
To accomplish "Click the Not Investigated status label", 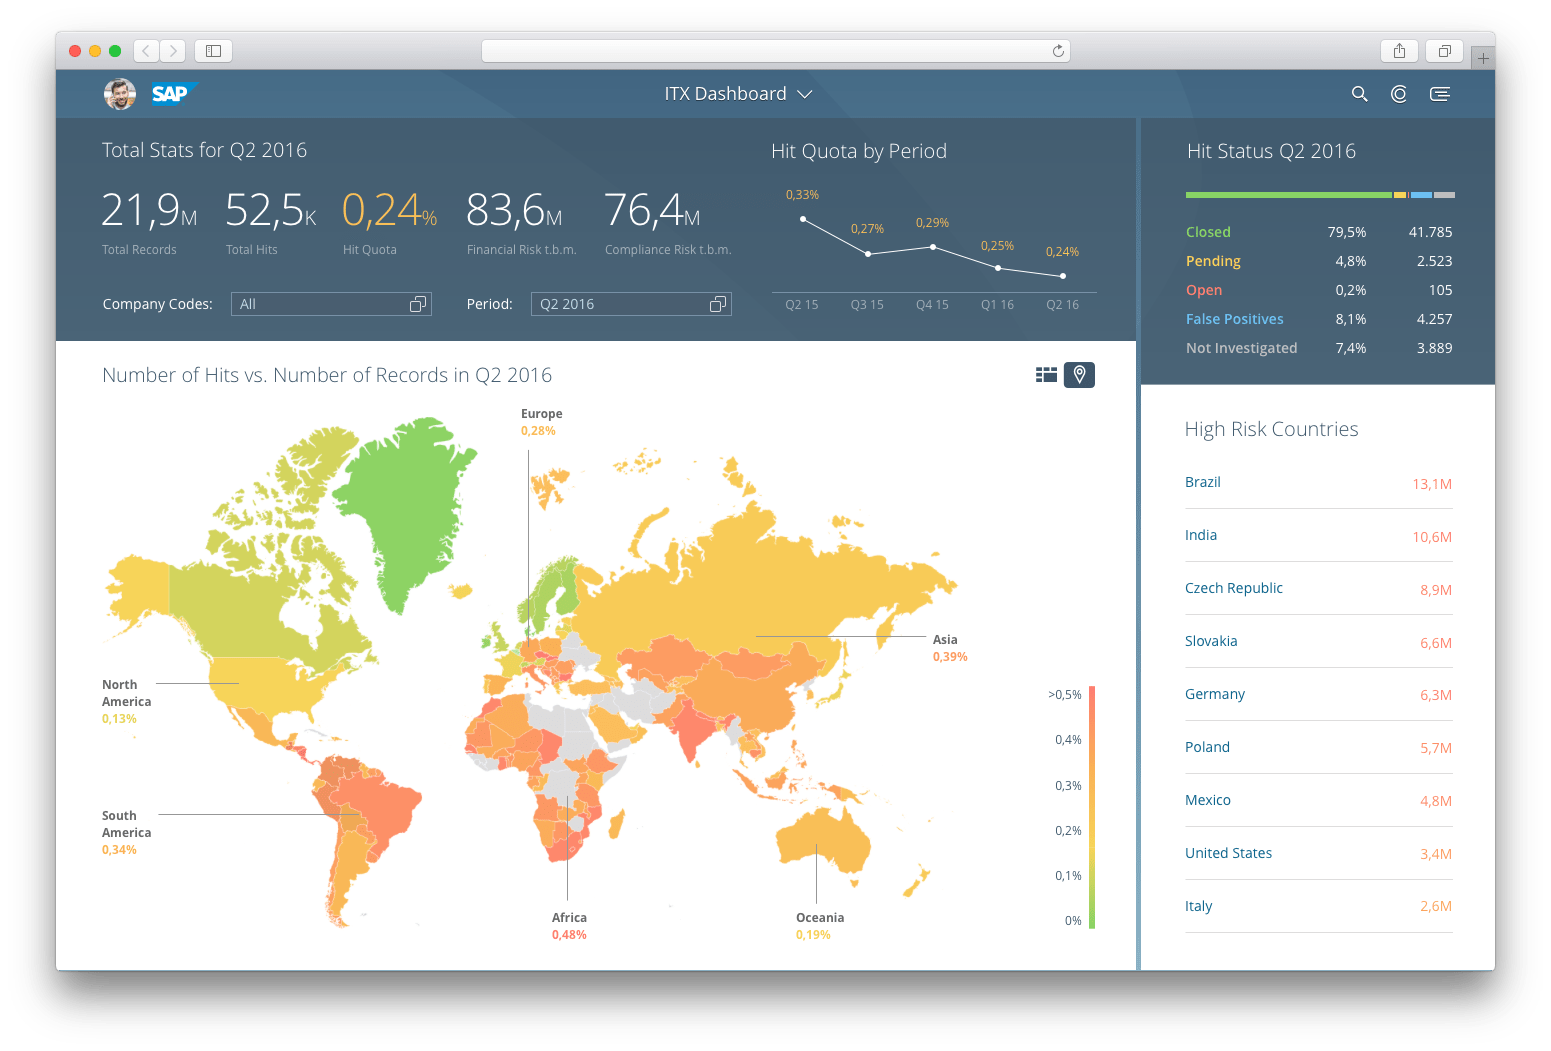I will 1241,348.
